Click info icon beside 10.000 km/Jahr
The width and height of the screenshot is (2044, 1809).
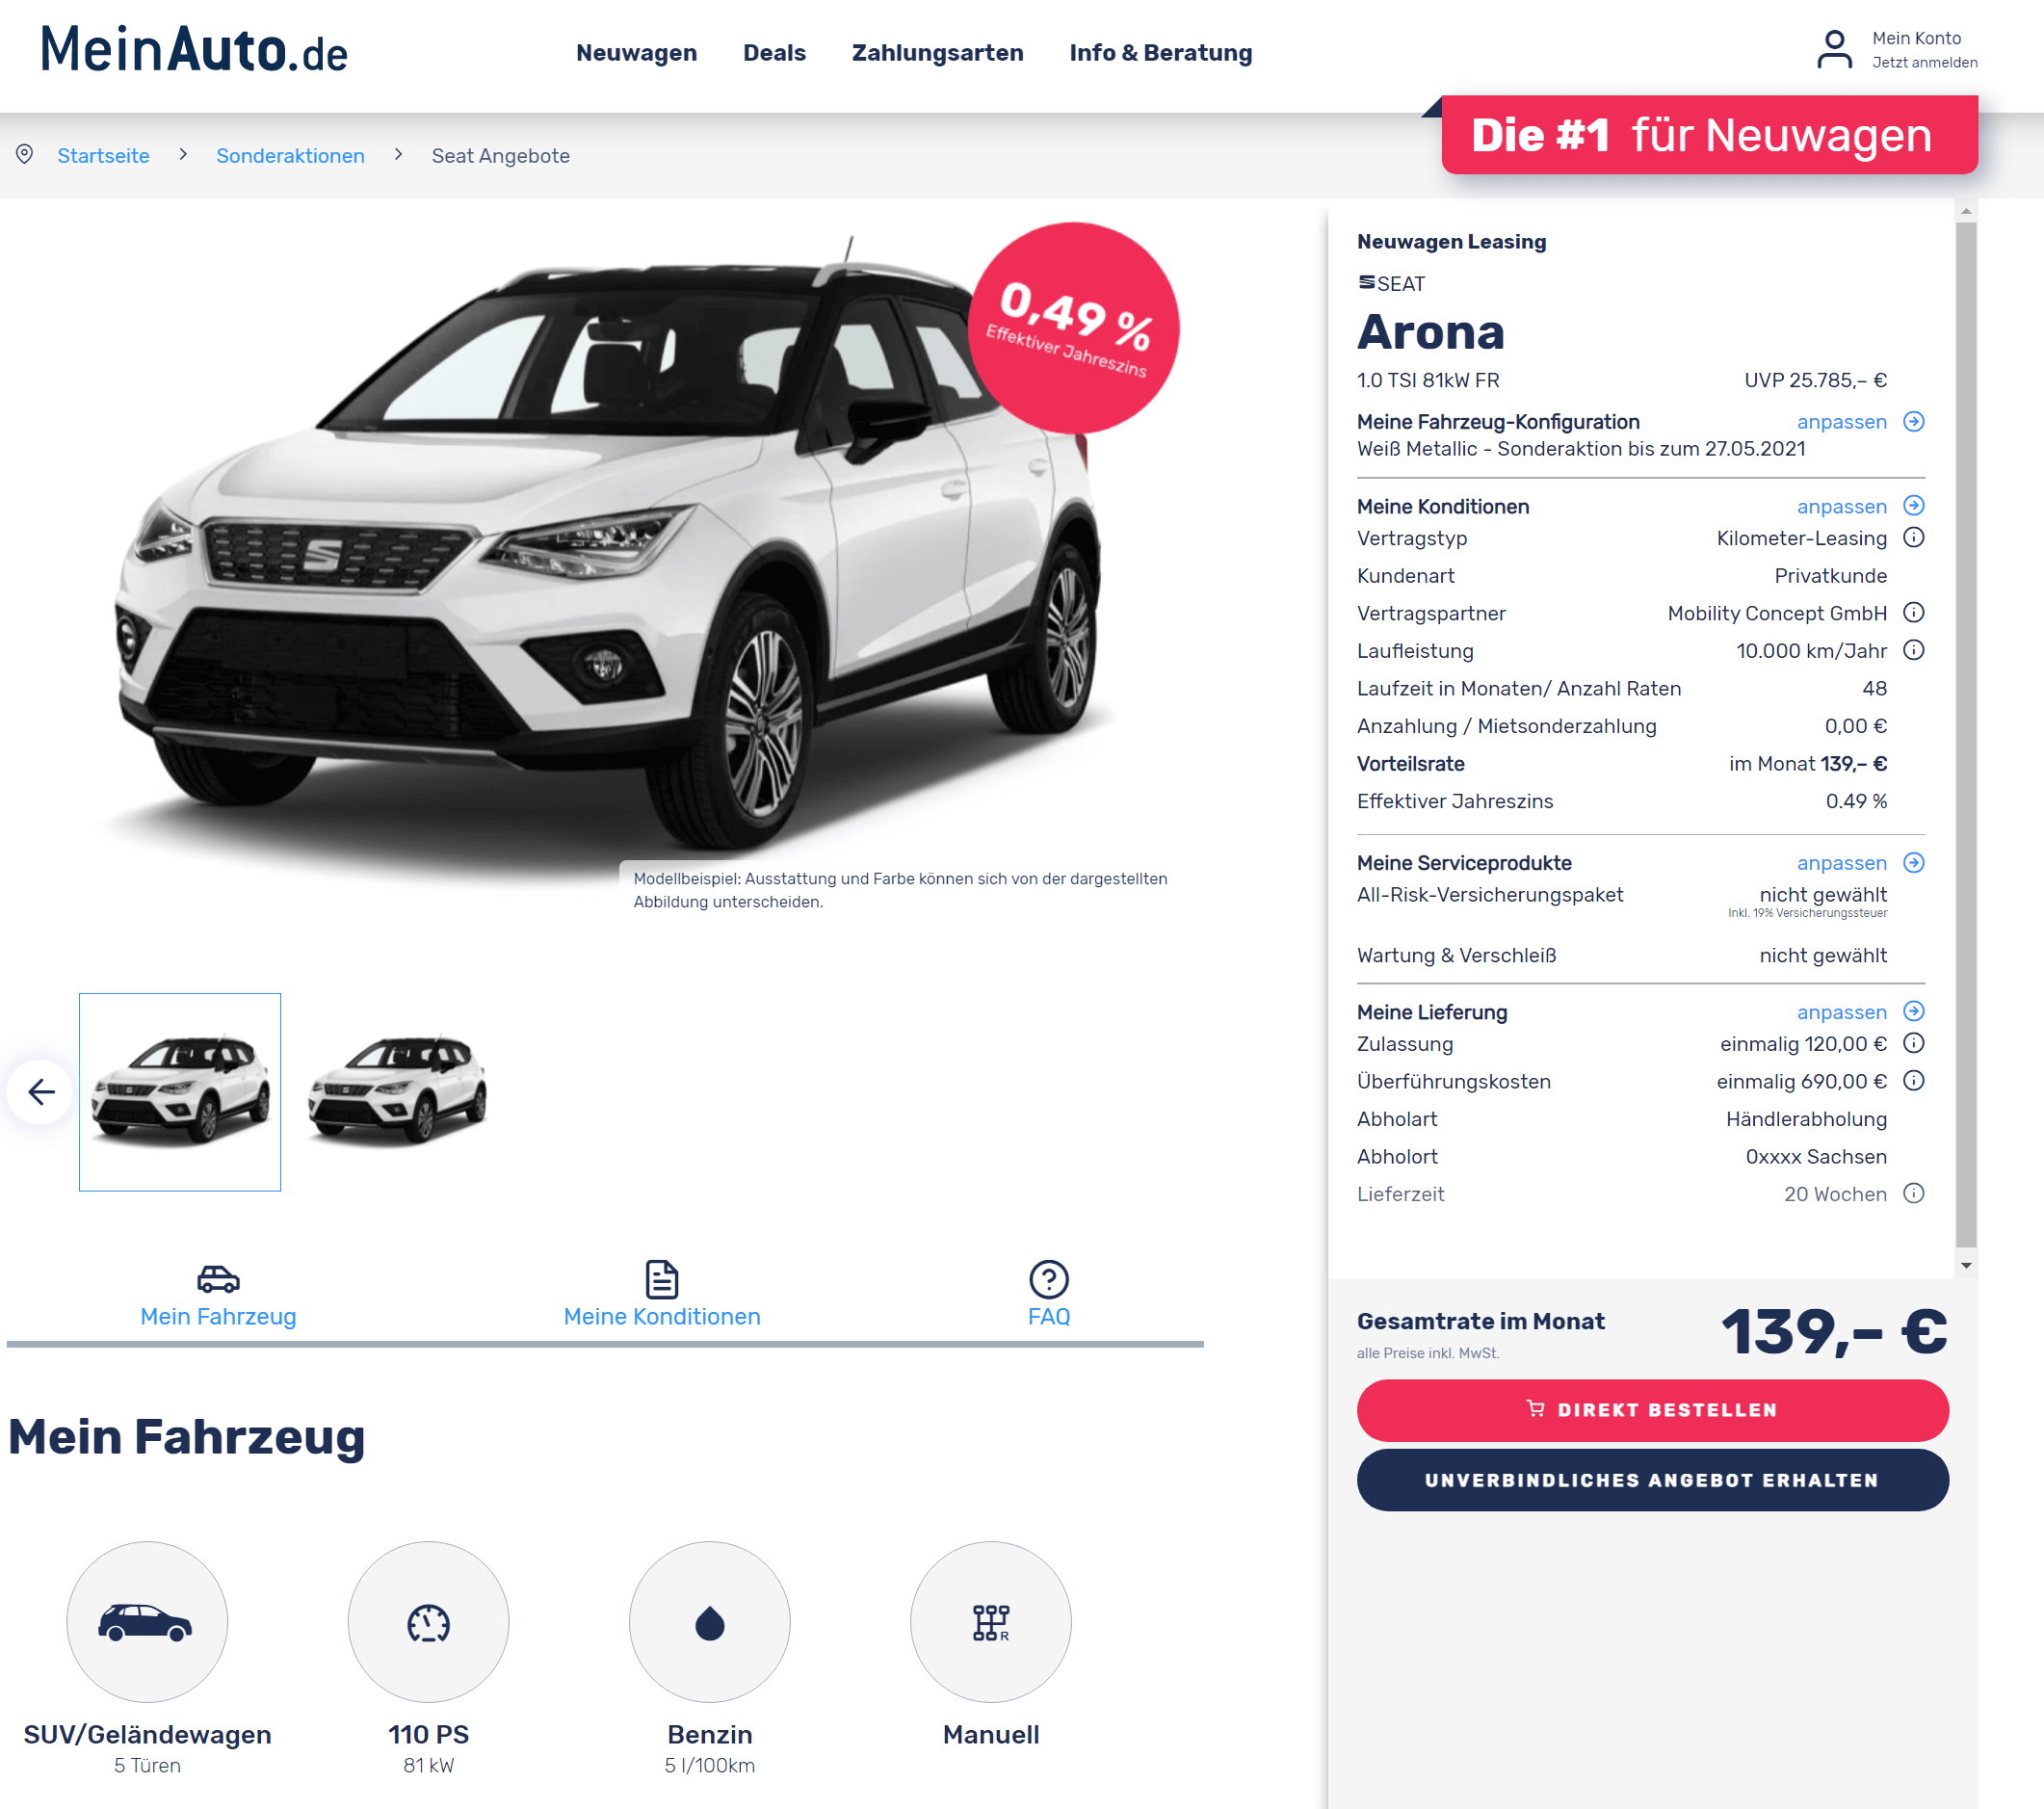click(1913, 651)
